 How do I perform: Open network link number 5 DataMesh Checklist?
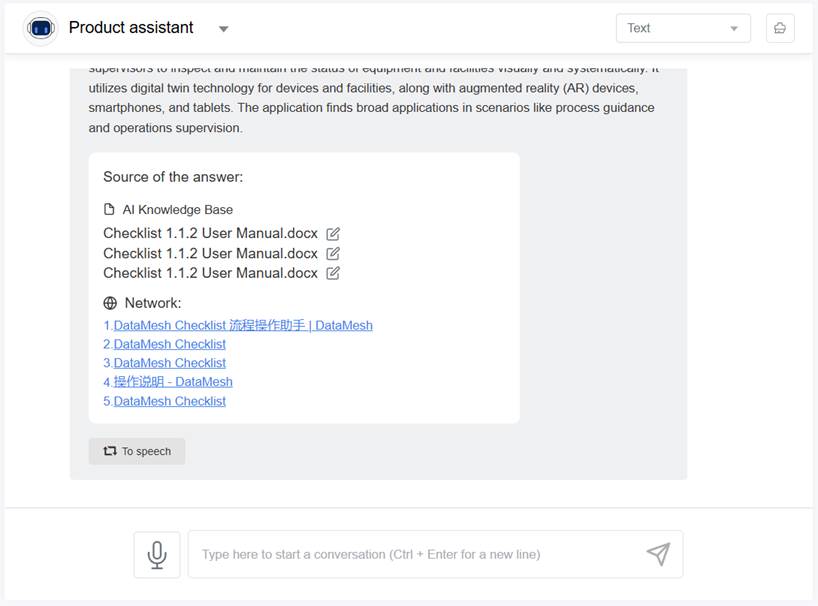170,401
